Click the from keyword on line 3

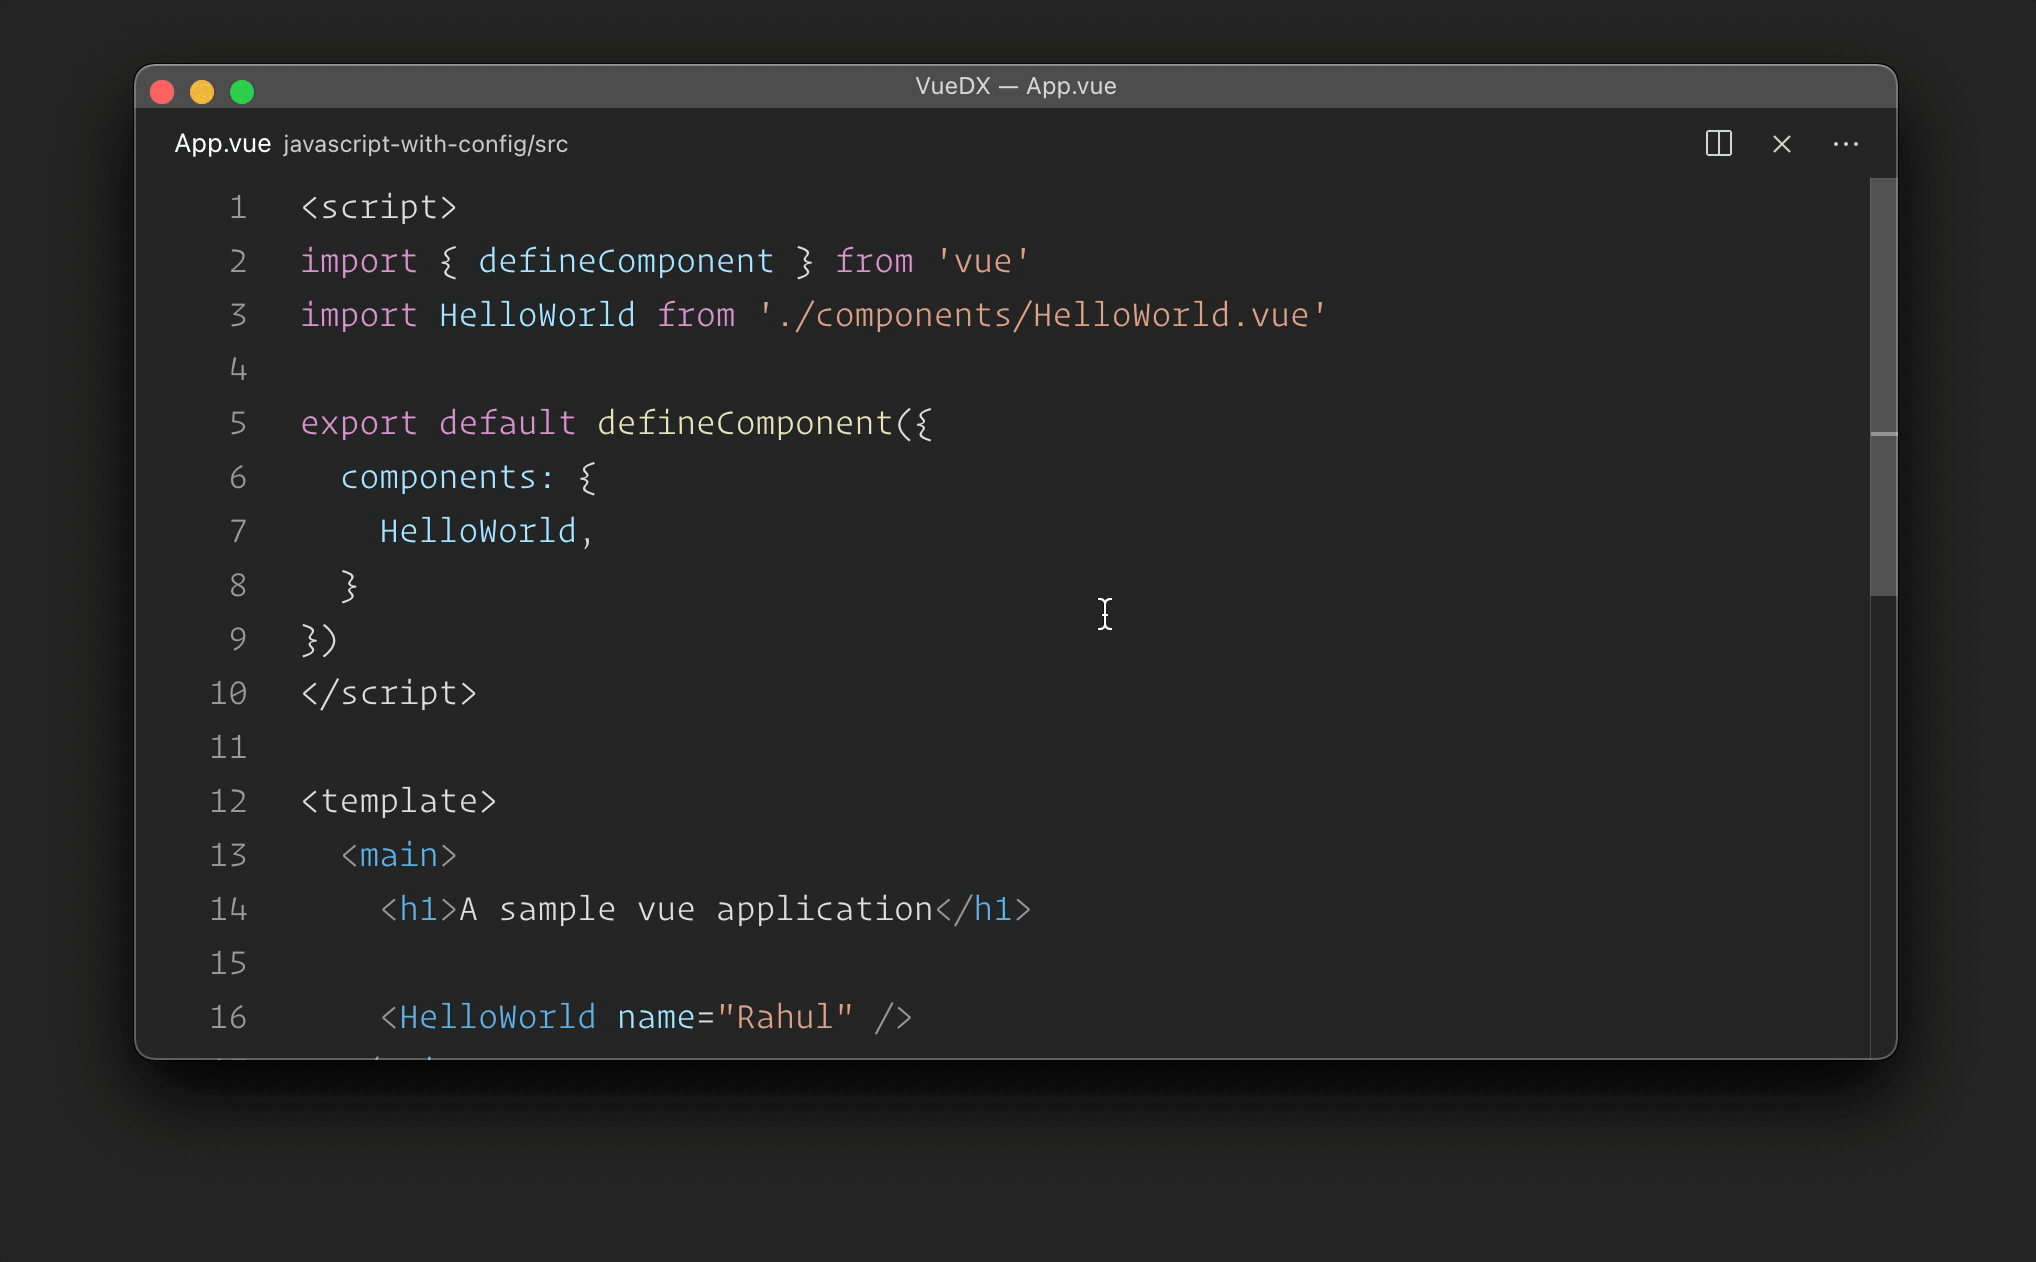tap(696, 315)
